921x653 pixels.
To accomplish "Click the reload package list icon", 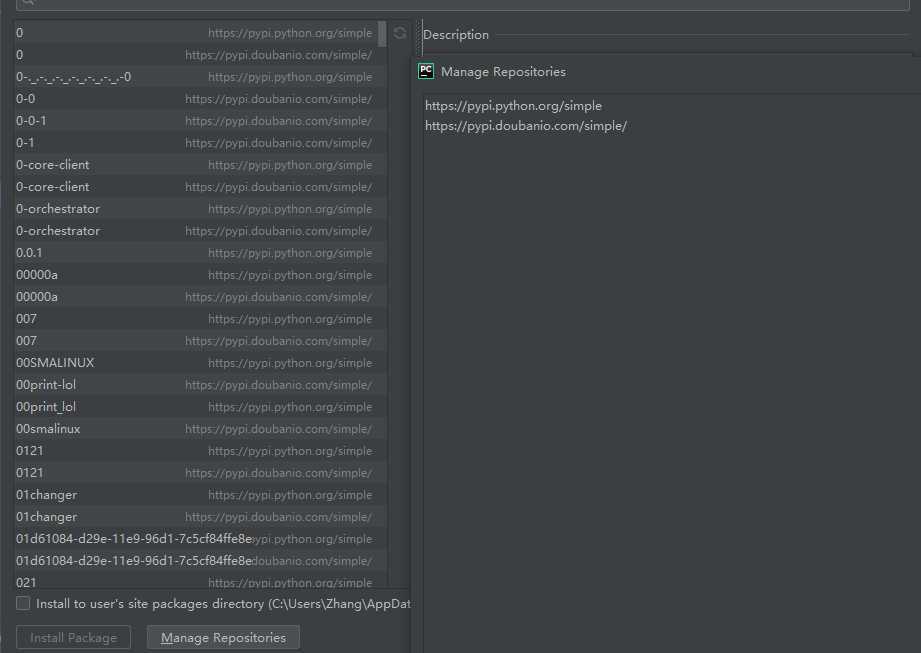I will 400,33.
